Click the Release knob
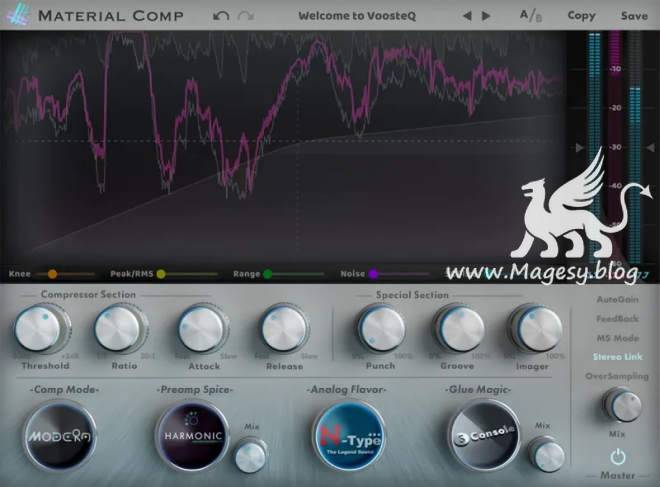This screenshot has width=660, height=487. click(x=285, y=329)
